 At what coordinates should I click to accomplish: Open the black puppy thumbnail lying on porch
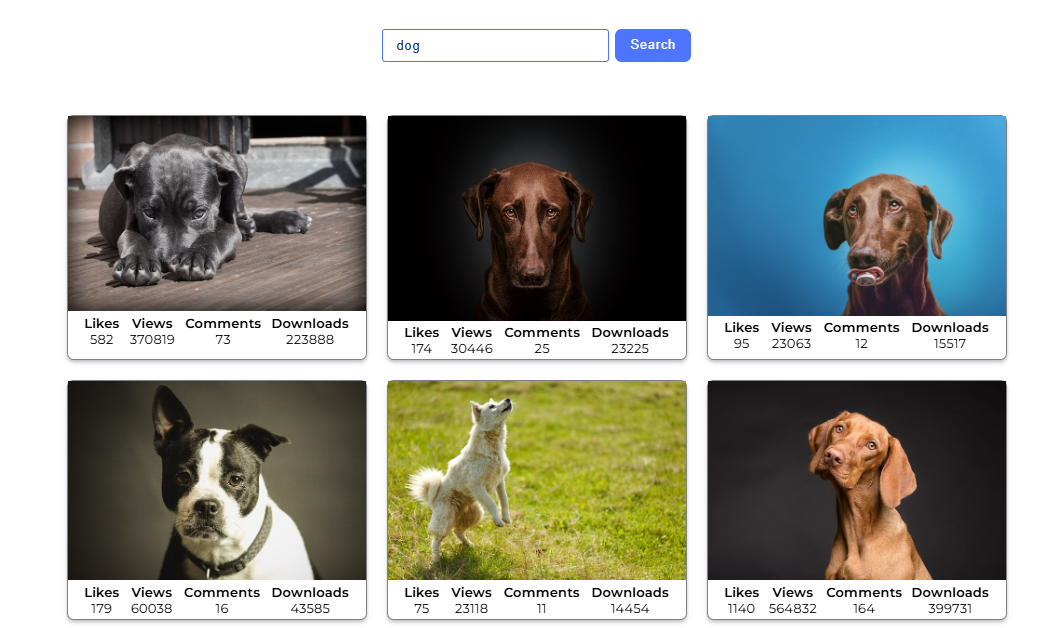click(216, 212)
